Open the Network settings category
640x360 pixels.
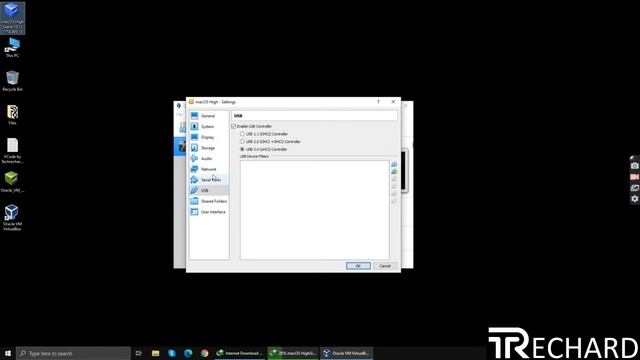pos(209,169)
